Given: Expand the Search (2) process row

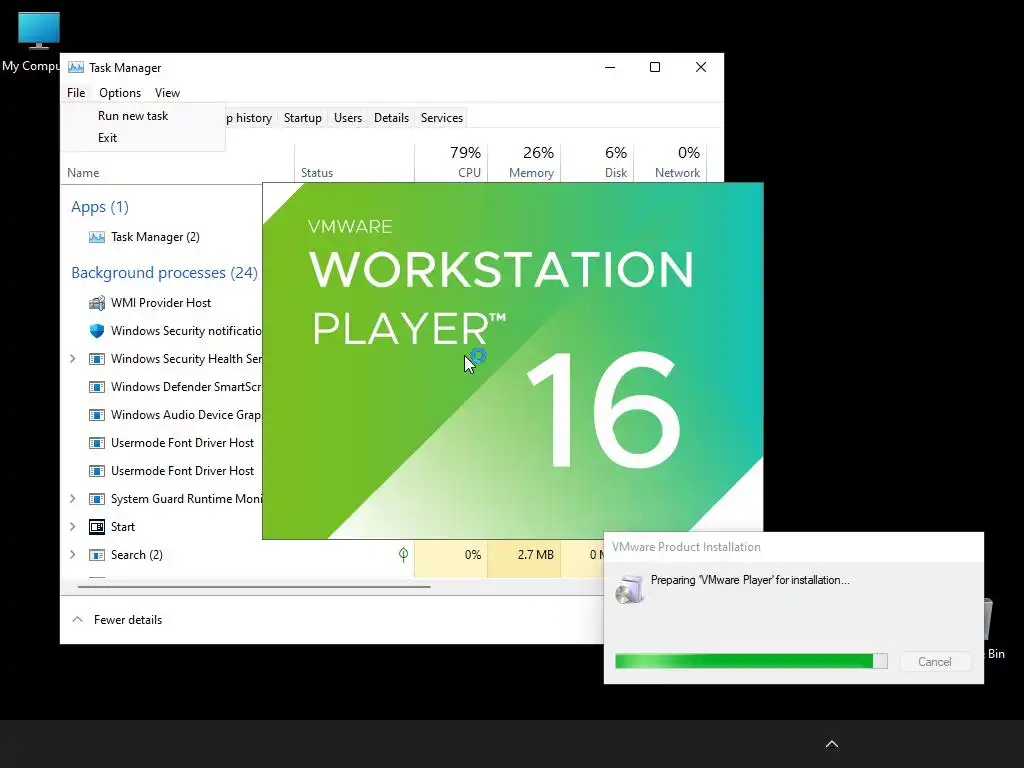Looking at the screenshot, I should [x=72, y=555].
